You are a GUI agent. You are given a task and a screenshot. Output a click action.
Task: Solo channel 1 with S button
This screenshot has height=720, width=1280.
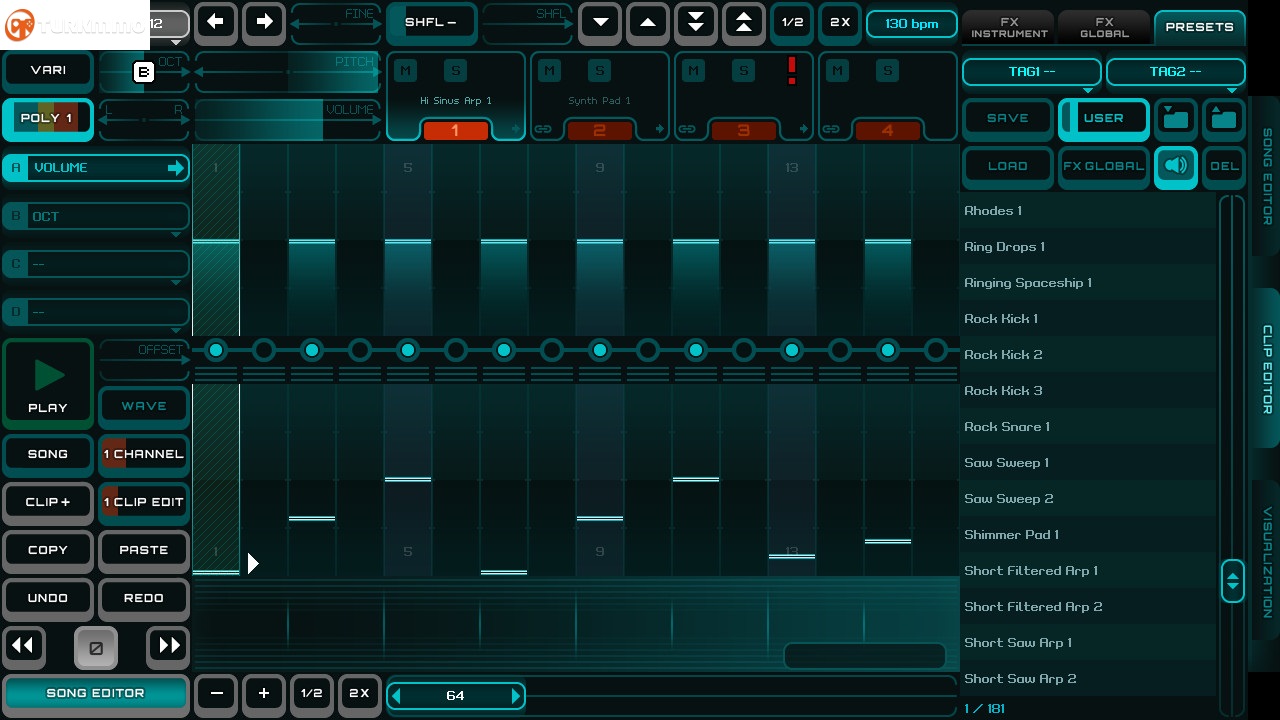click(x=455, y=70)
